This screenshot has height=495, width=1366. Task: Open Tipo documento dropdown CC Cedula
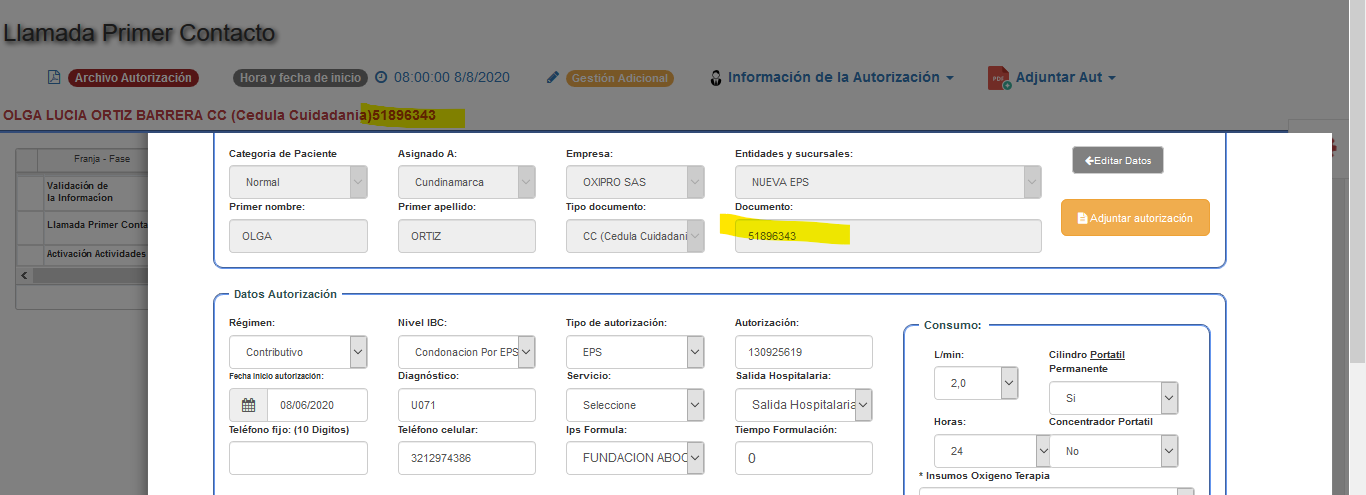coord(635,236)
